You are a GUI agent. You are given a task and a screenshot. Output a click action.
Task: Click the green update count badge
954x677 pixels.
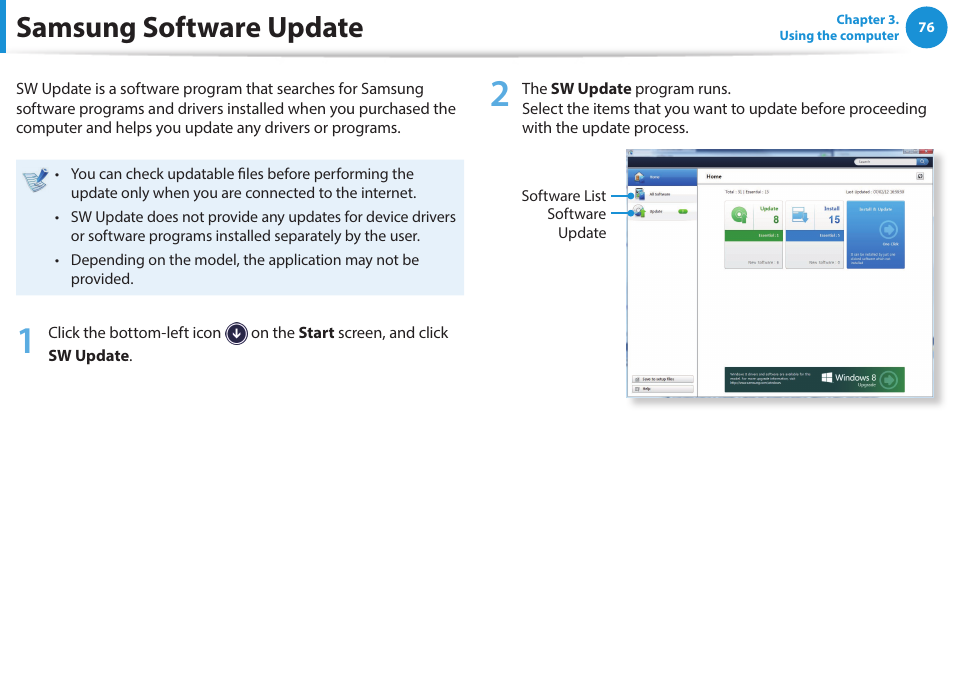(x=683, y=212)
